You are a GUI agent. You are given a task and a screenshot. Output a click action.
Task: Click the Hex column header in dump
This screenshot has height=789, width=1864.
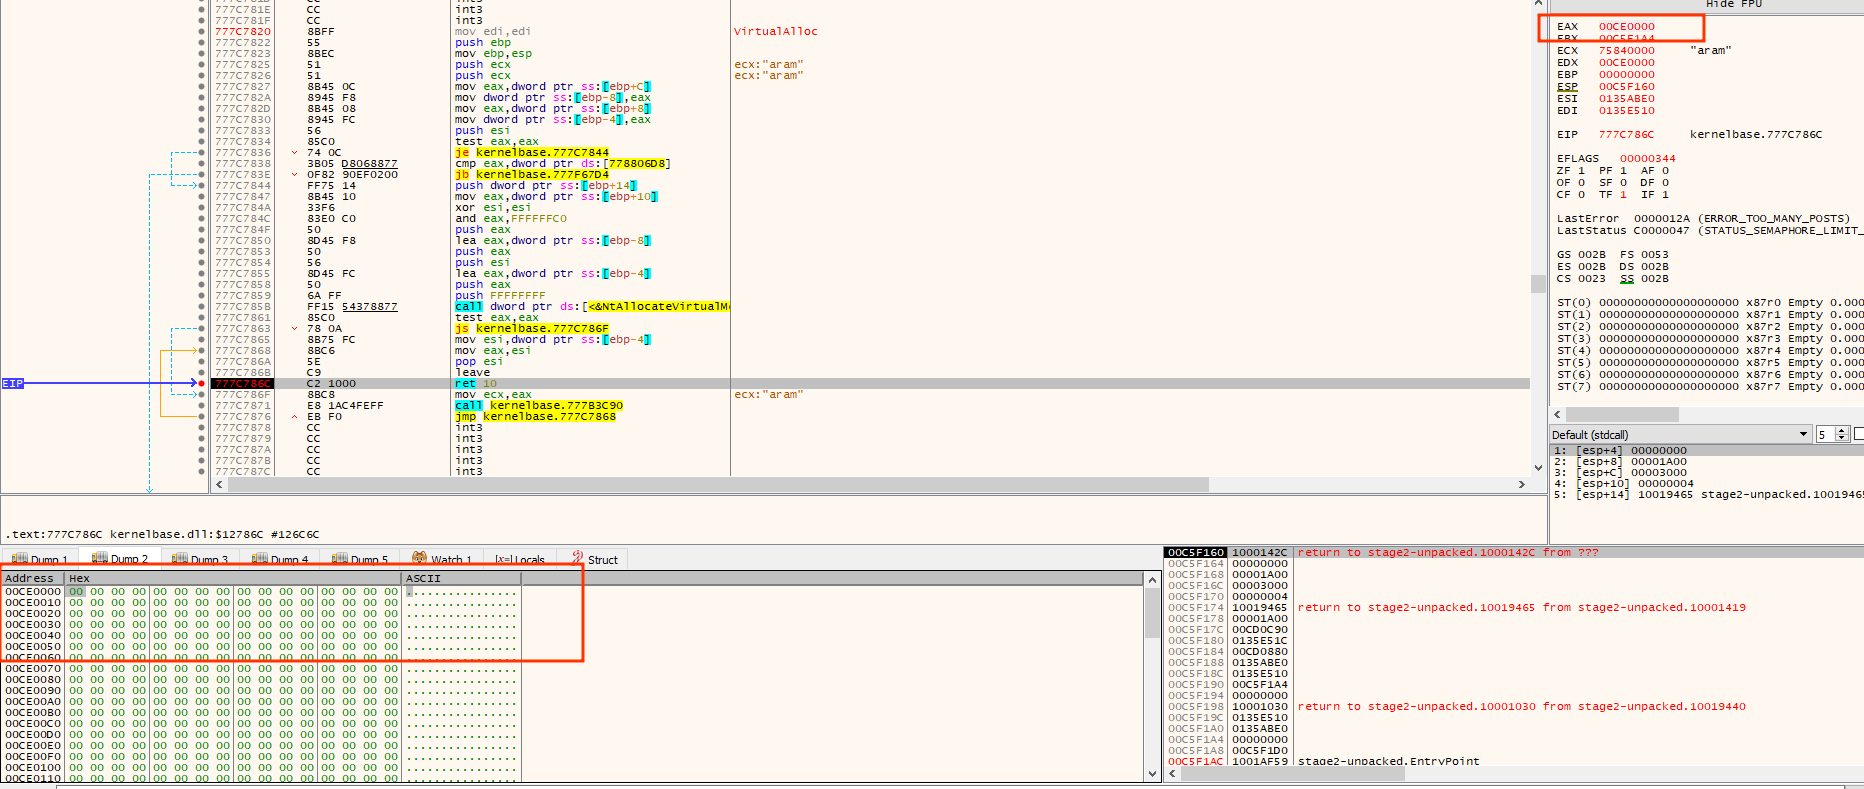click(x=80, y=578)
